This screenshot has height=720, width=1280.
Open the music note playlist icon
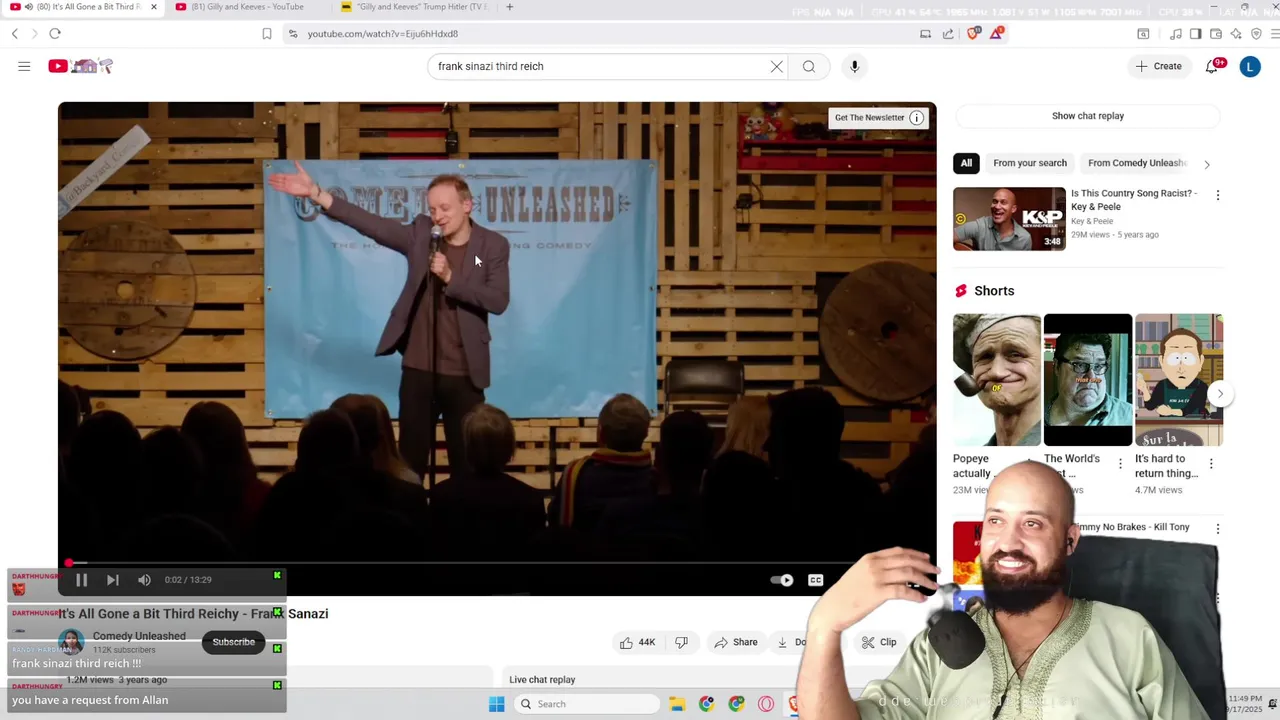click(x=1176, y=34)
